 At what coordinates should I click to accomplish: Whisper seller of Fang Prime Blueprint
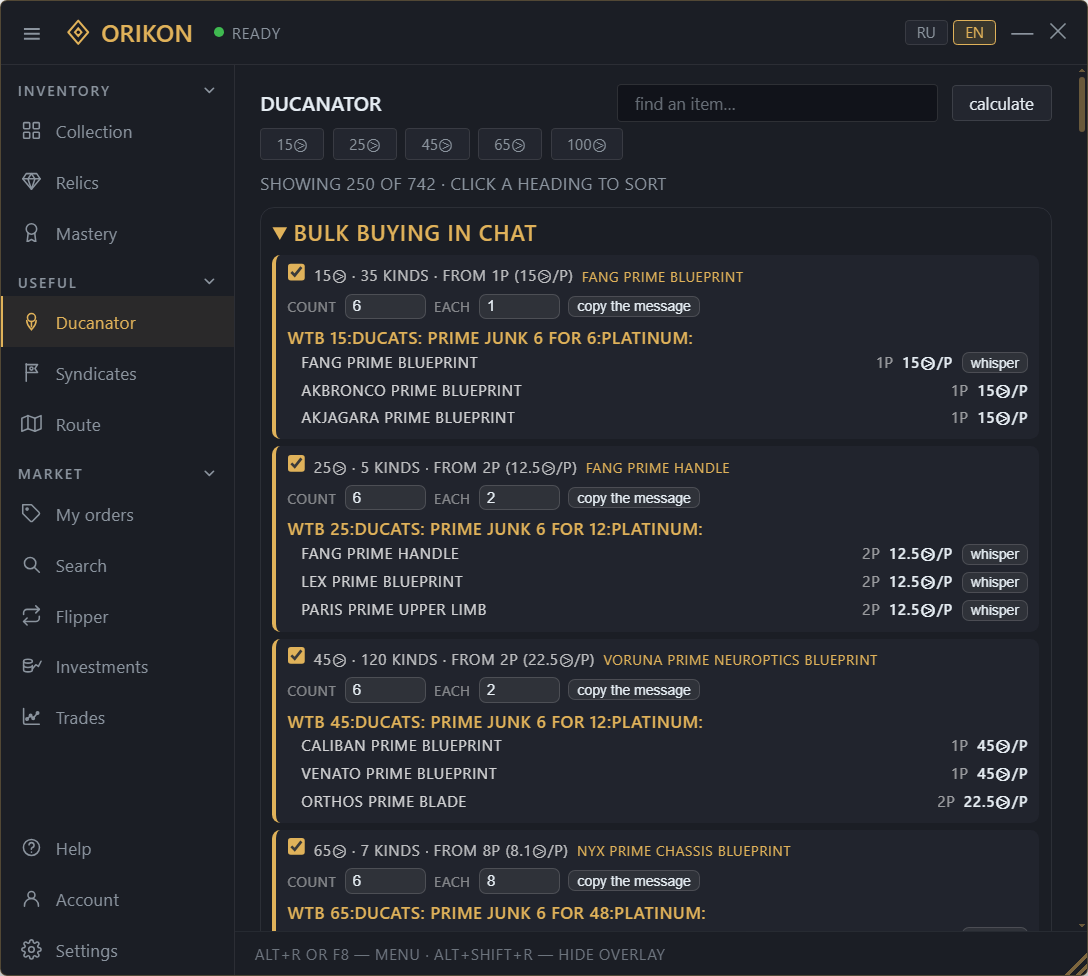994,363
